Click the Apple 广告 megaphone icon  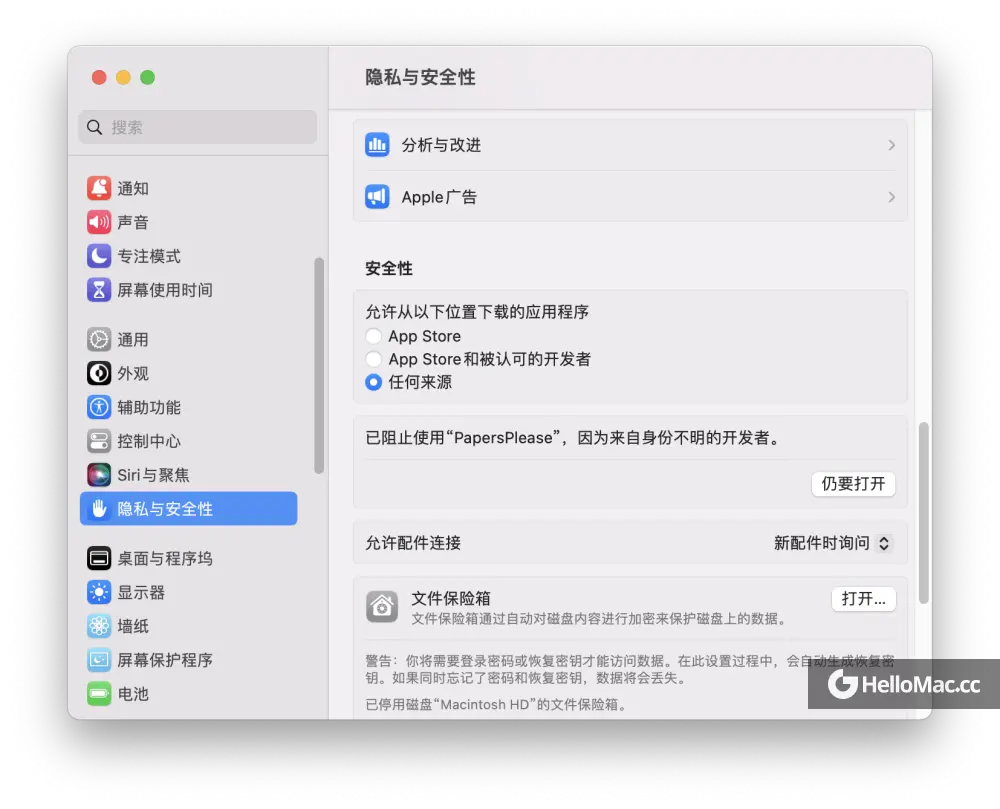377,196
